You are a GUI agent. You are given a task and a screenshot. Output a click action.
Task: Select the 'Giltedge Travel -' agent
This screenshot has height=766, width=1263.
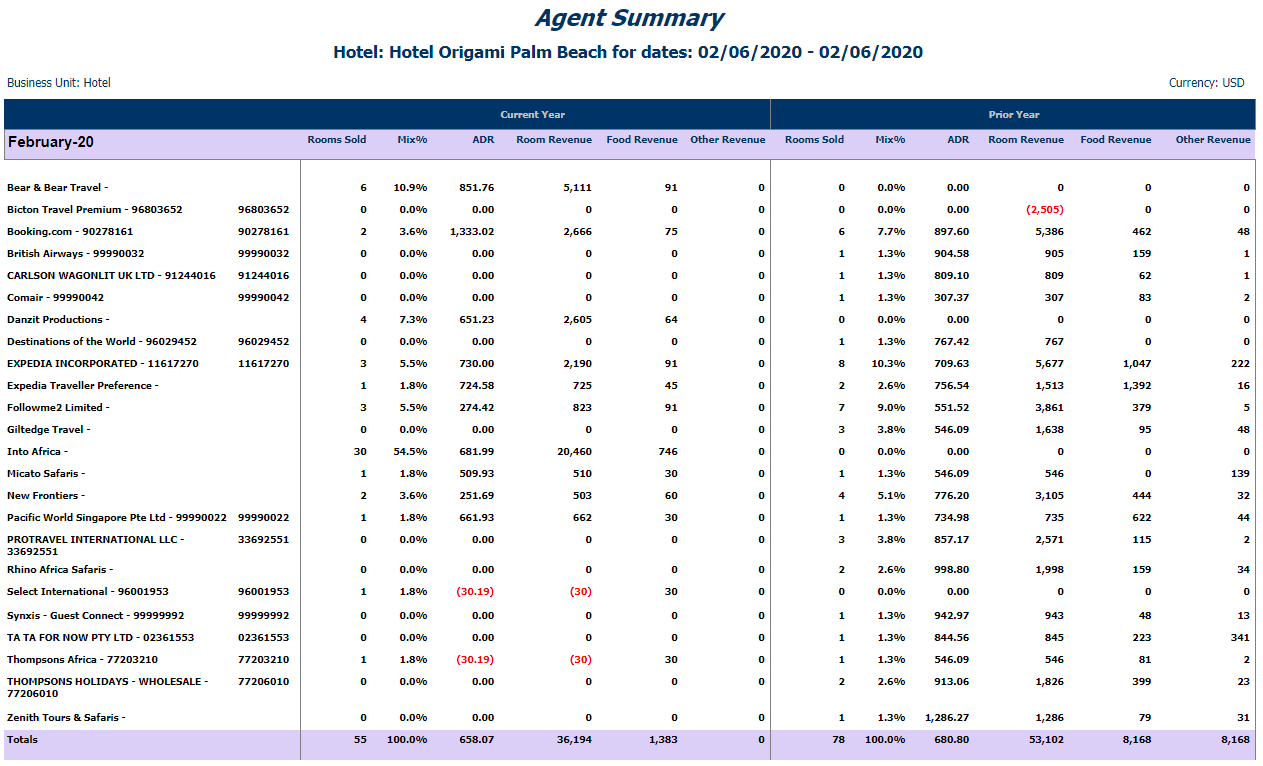49,430
